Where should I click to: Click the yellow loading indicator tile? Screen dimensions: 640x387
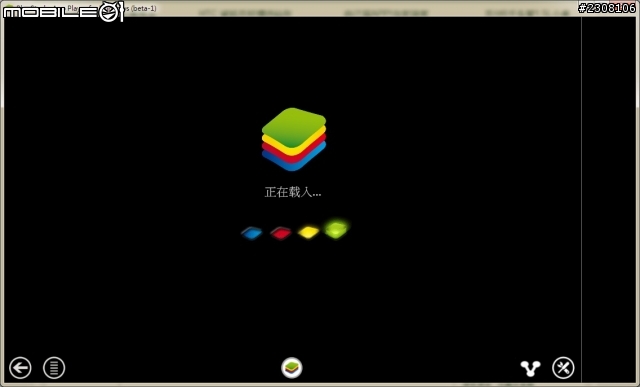pyautogui.click(x=309, y=232)
